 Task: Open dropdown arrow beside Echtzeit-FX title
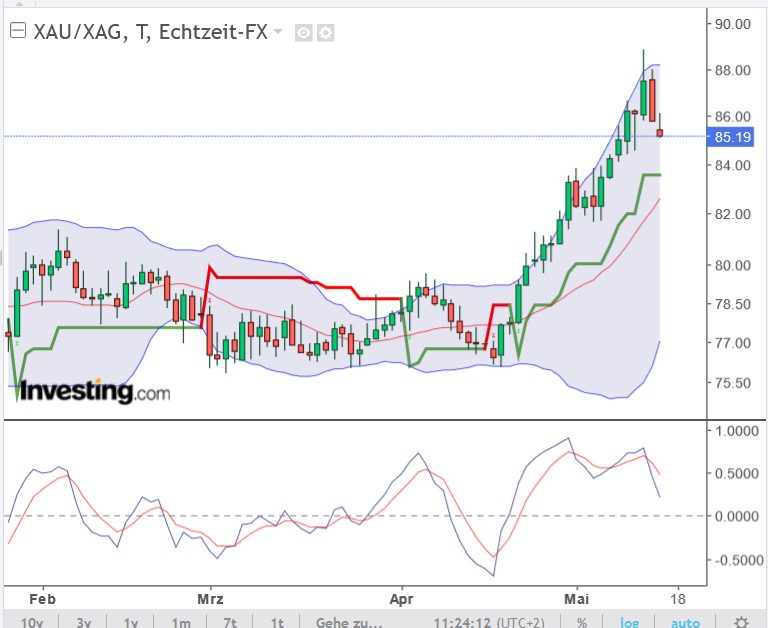278,32
